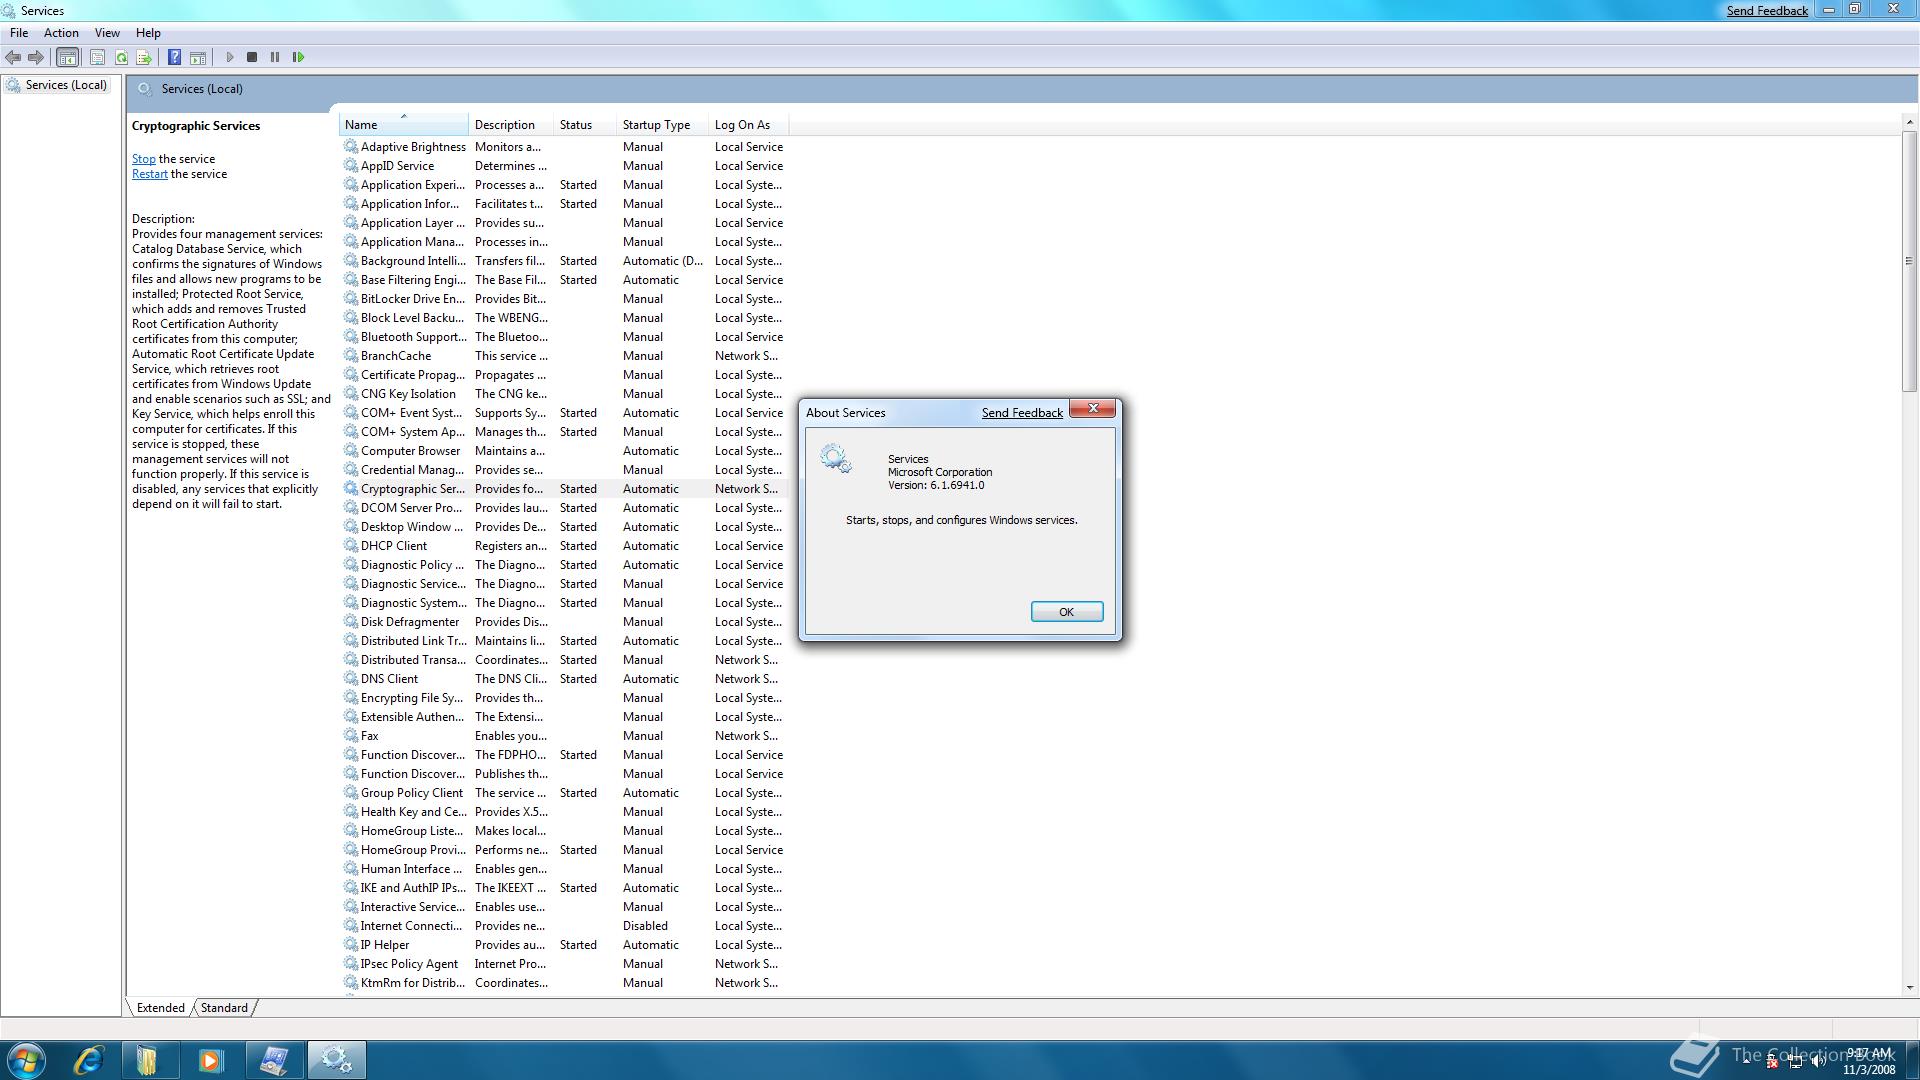This screenshot has width=1920, height=1080.
Task: Select the IPsec Policy Agent service
Action: click(x=565, y=964)
